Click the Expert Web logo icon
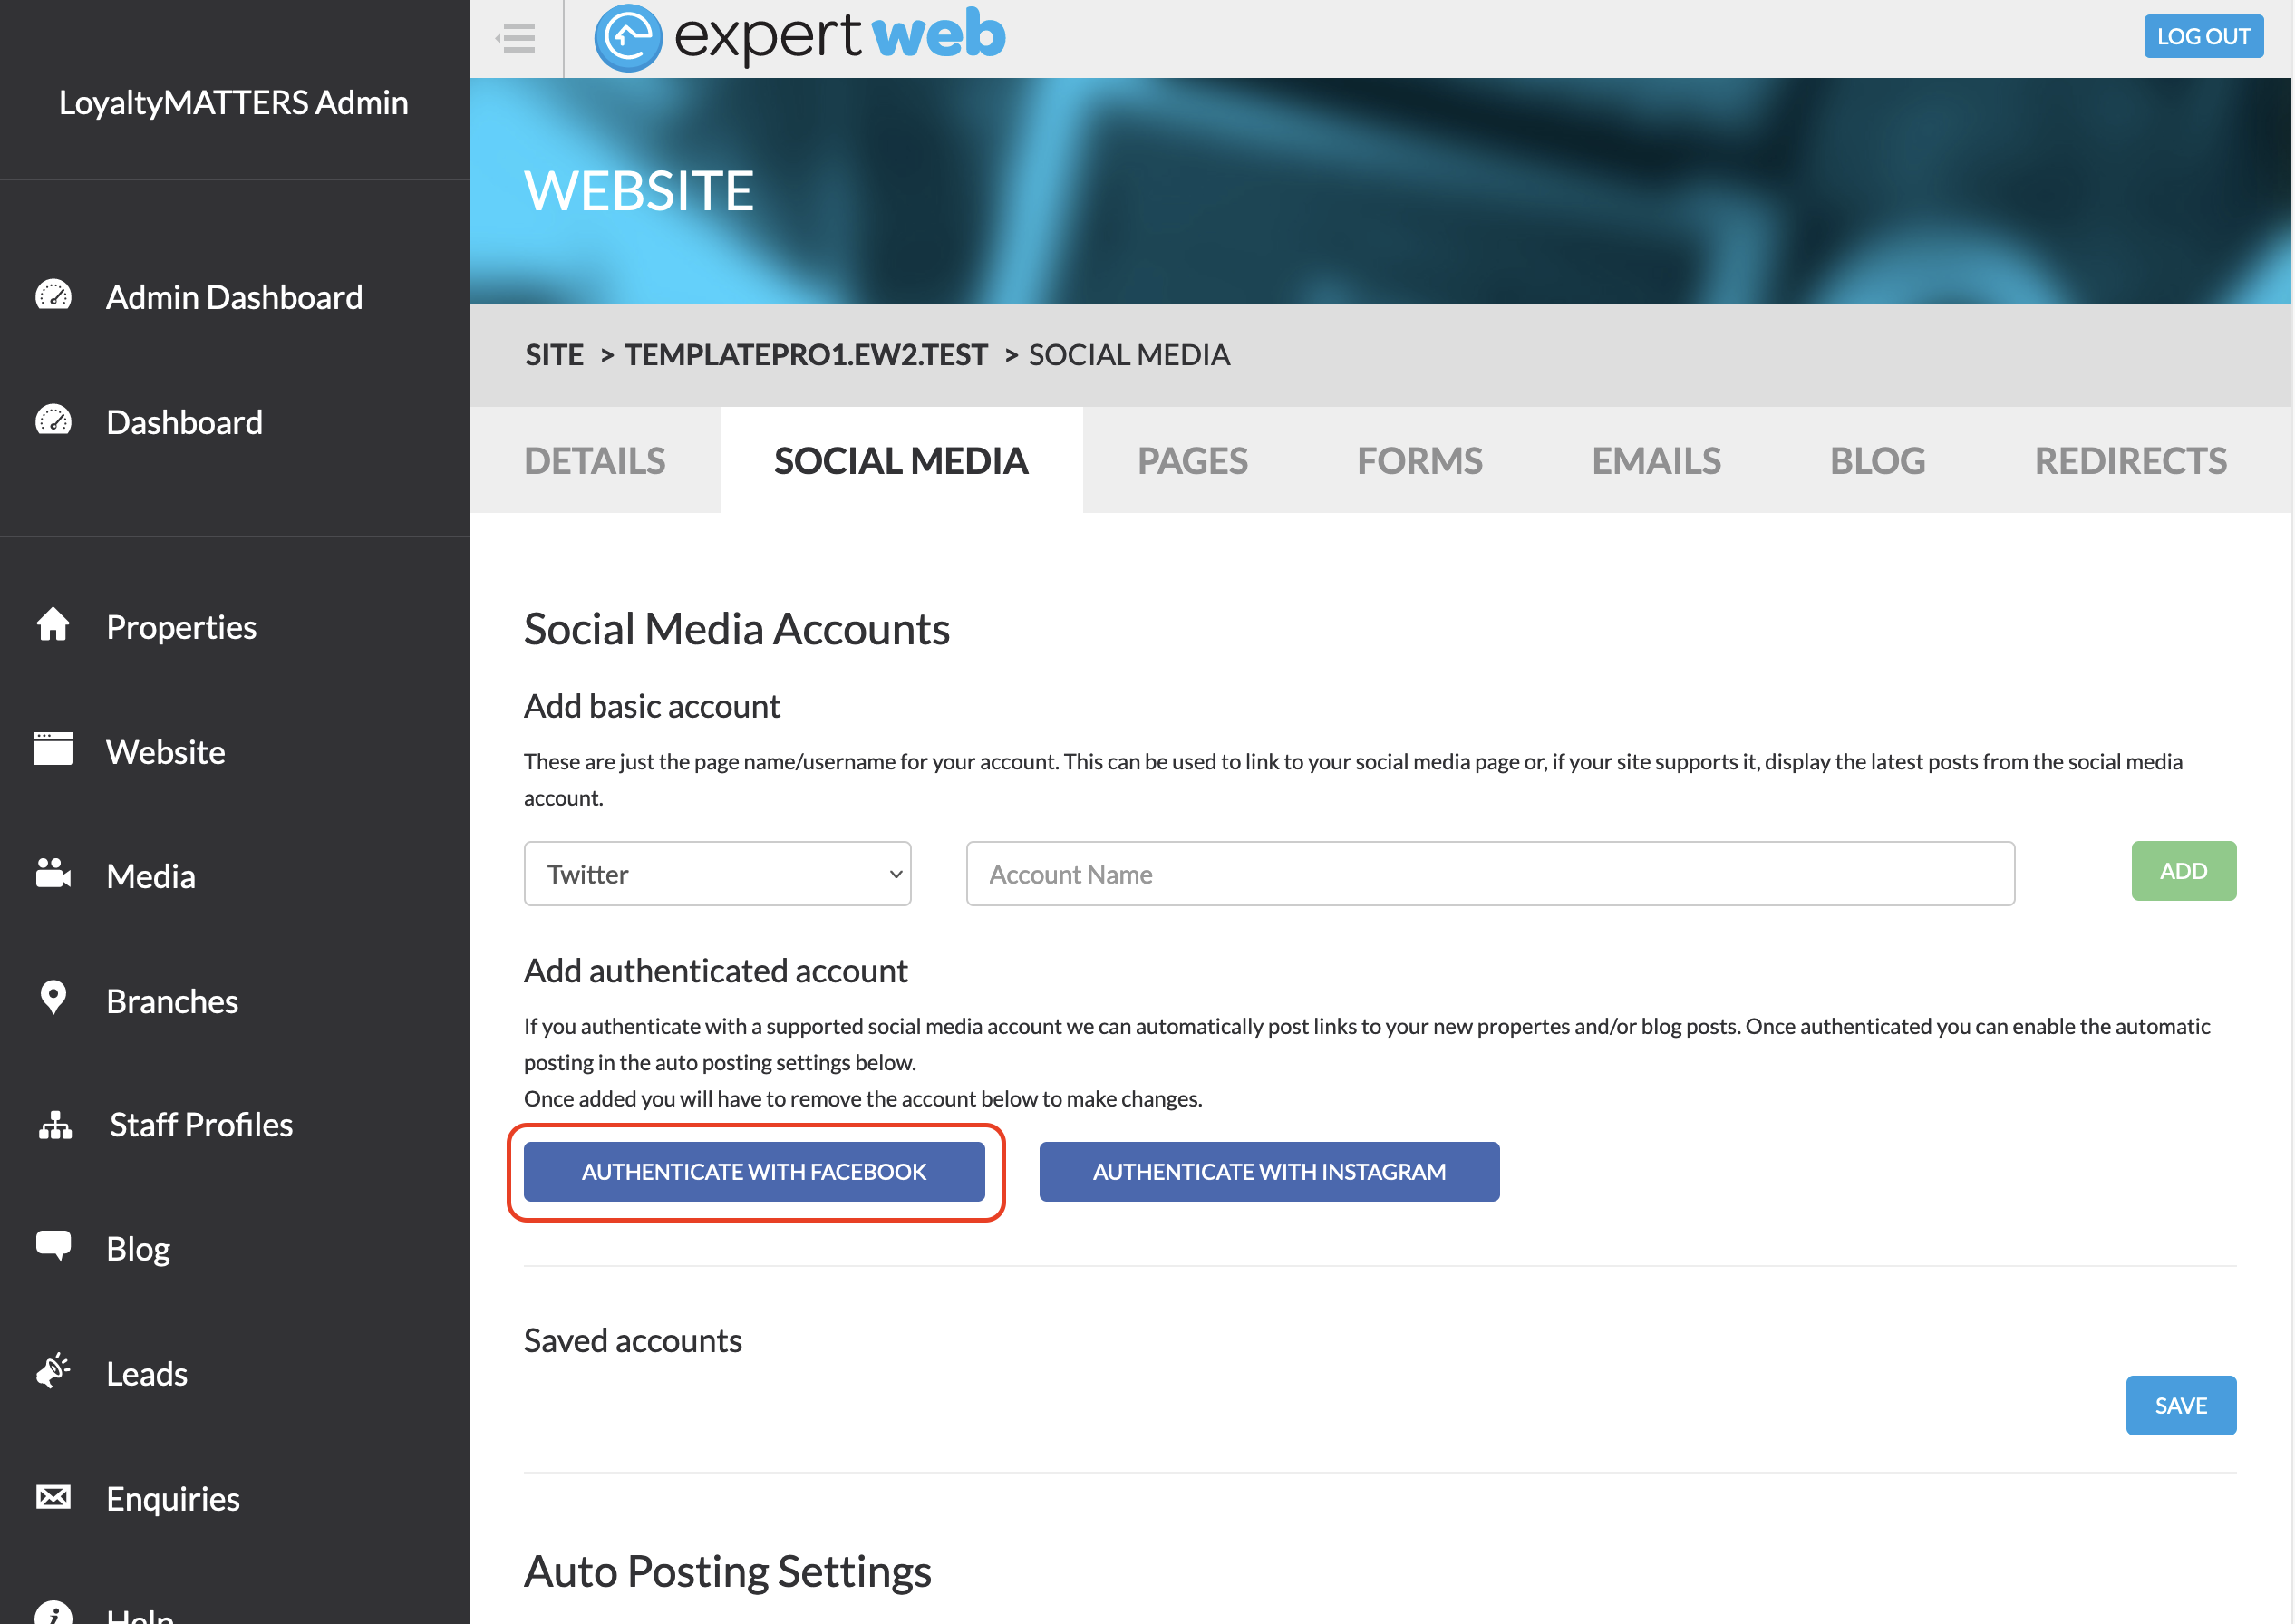 tap(628, 38)
